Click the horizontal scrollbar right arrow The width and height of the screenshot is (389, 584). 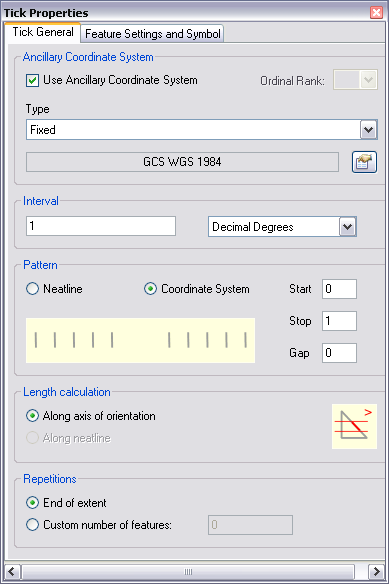coord(376,571)
